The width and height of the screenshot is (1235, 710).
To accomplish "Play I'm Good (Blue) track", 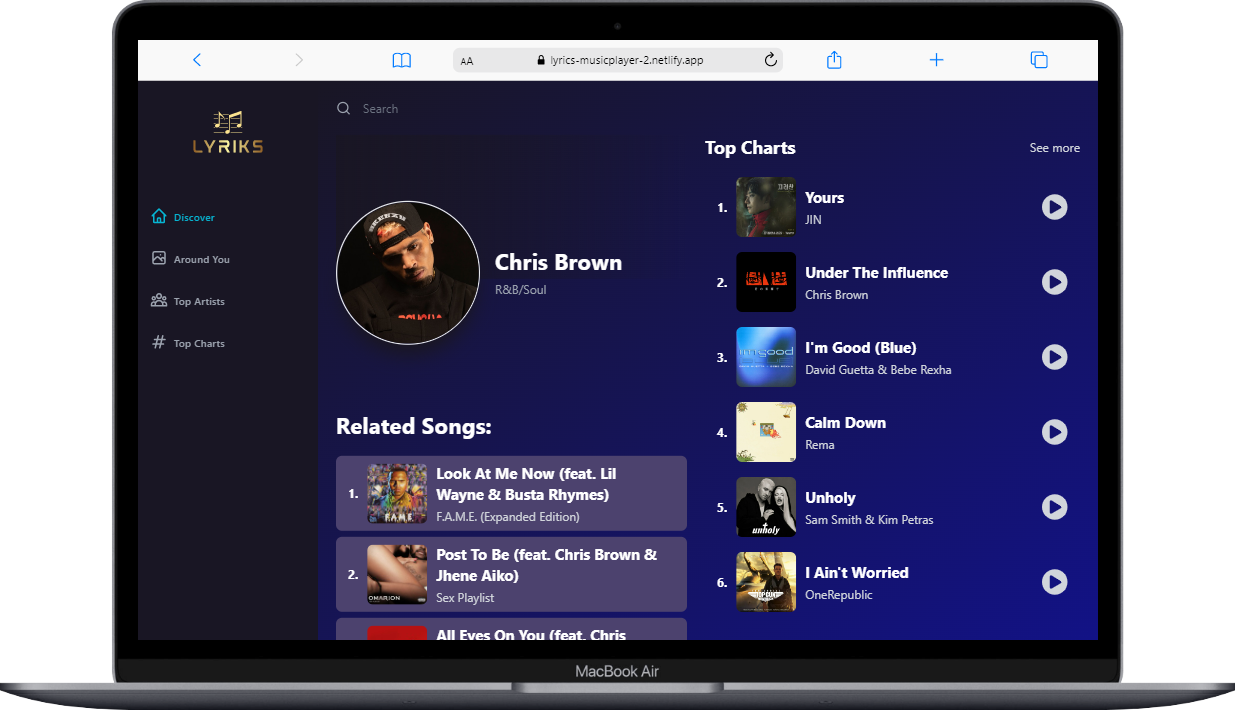I will click(x=1054, y=357).
